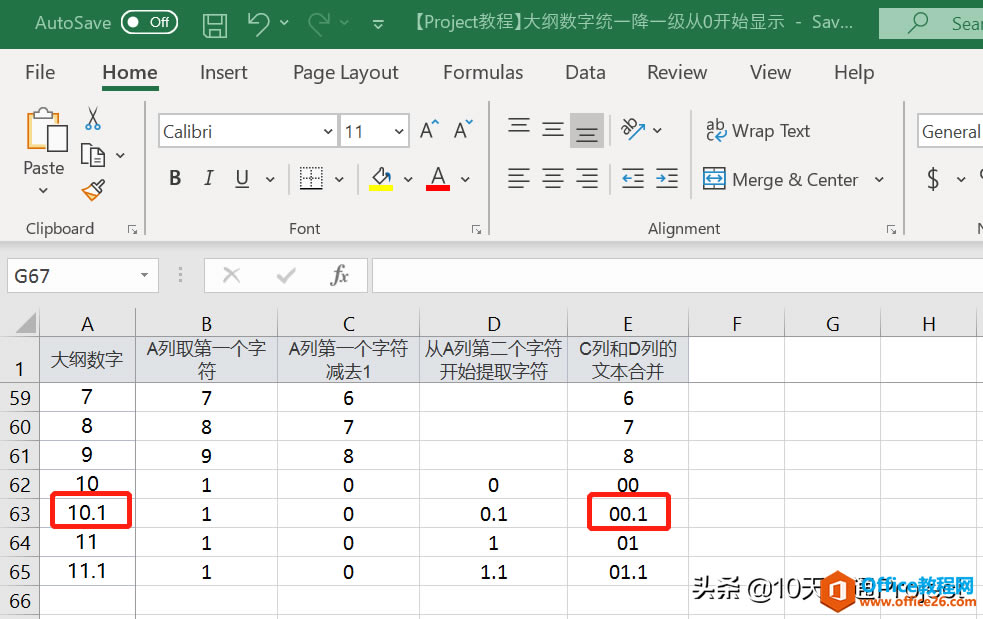Toggle Bold formatting
Screen dimensions: 983x619
coord(175,179)
